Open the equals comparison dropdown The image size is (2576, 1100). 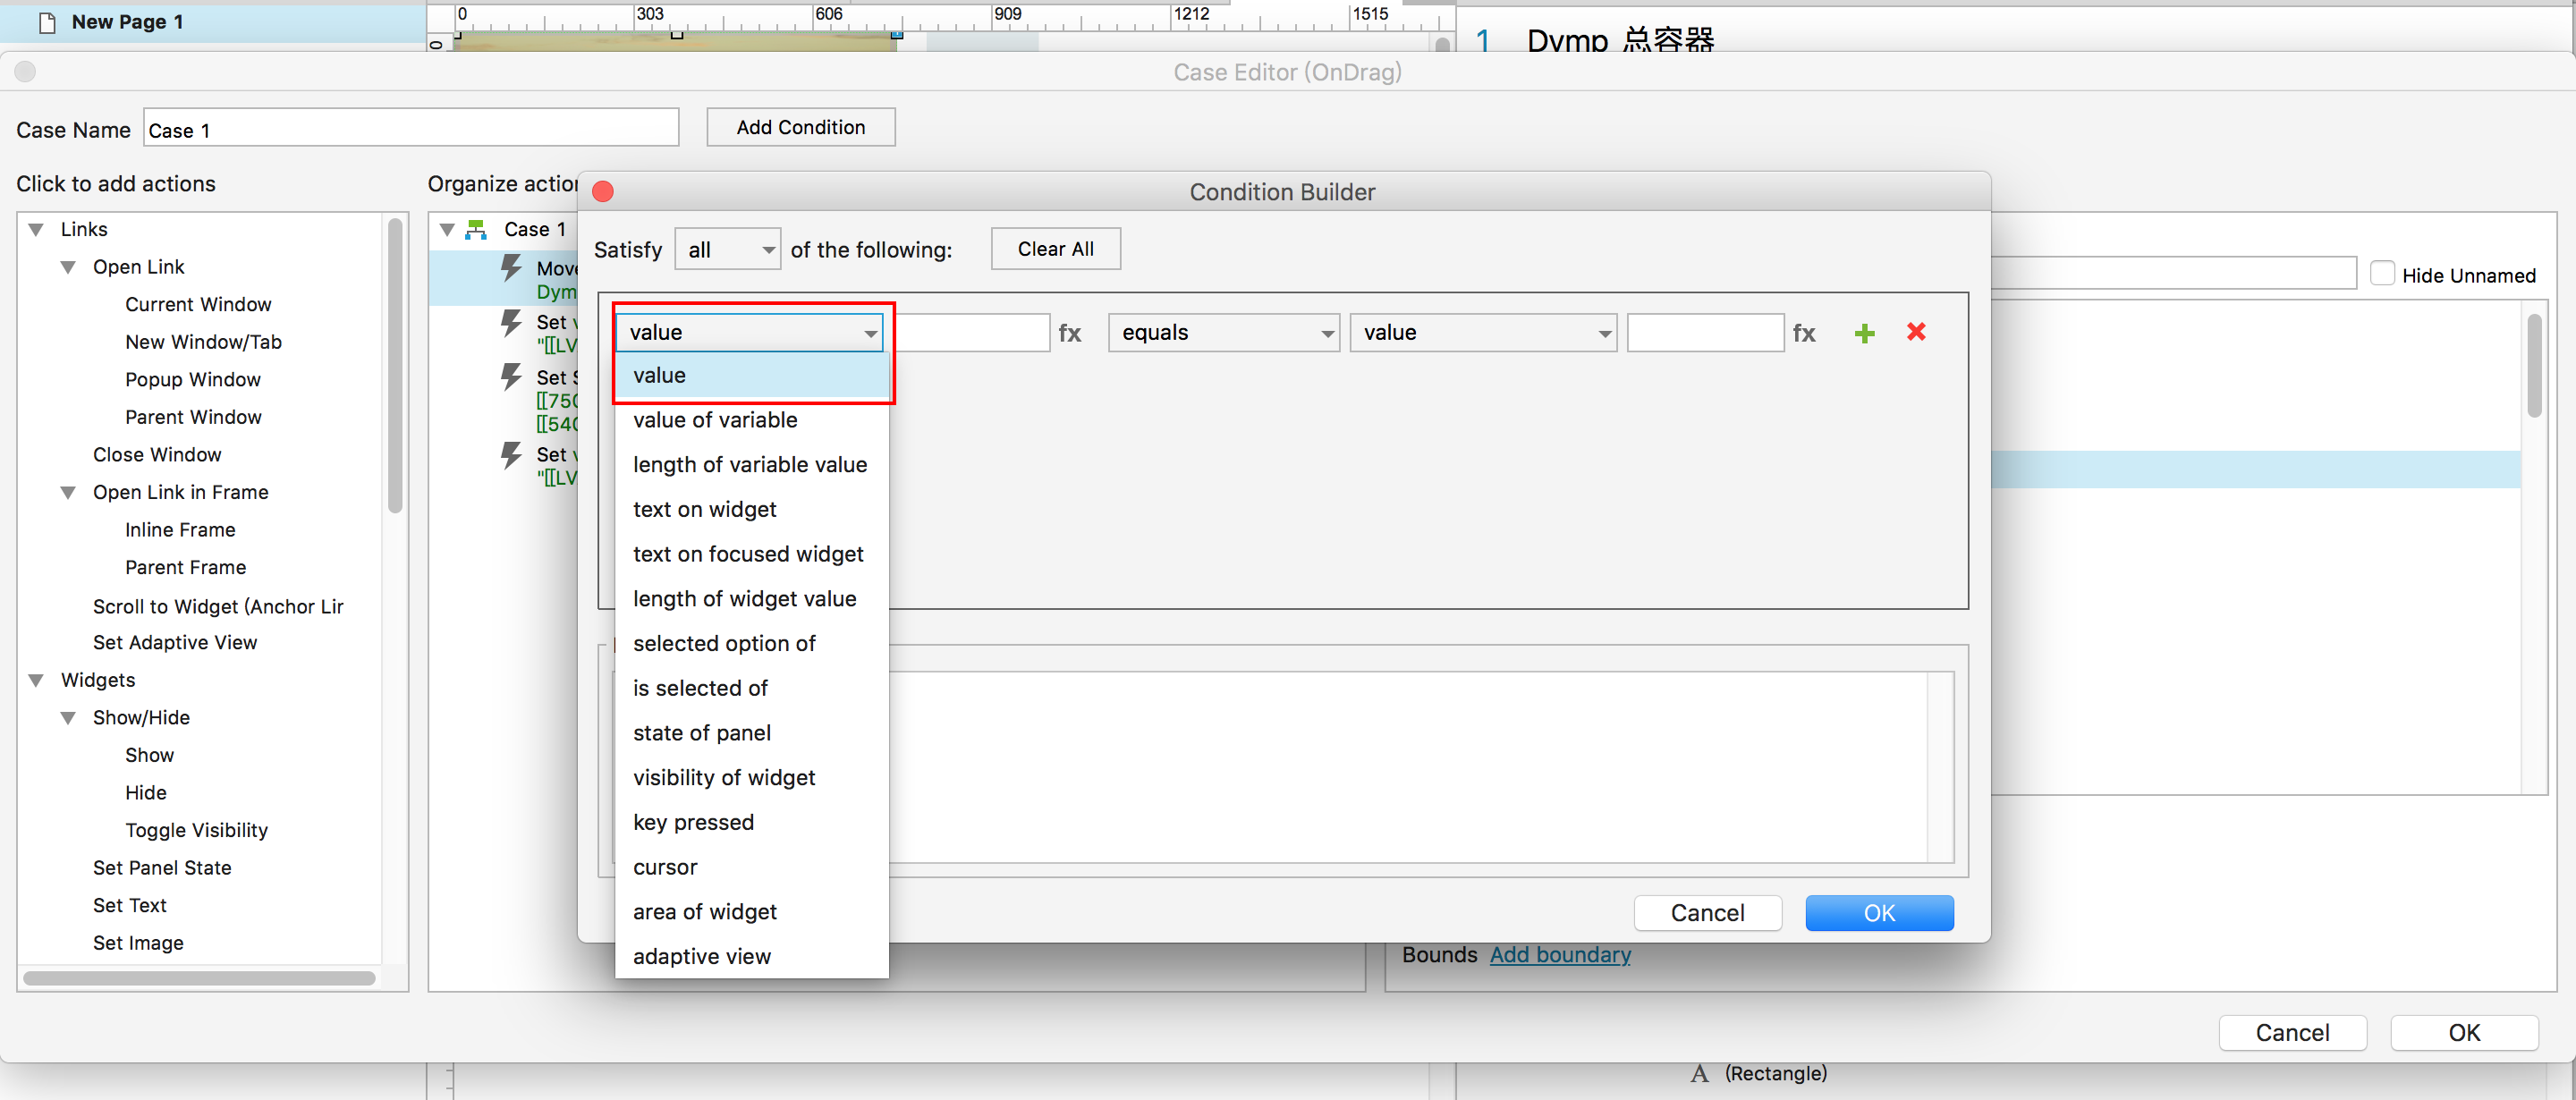[x=1223, y=333]
